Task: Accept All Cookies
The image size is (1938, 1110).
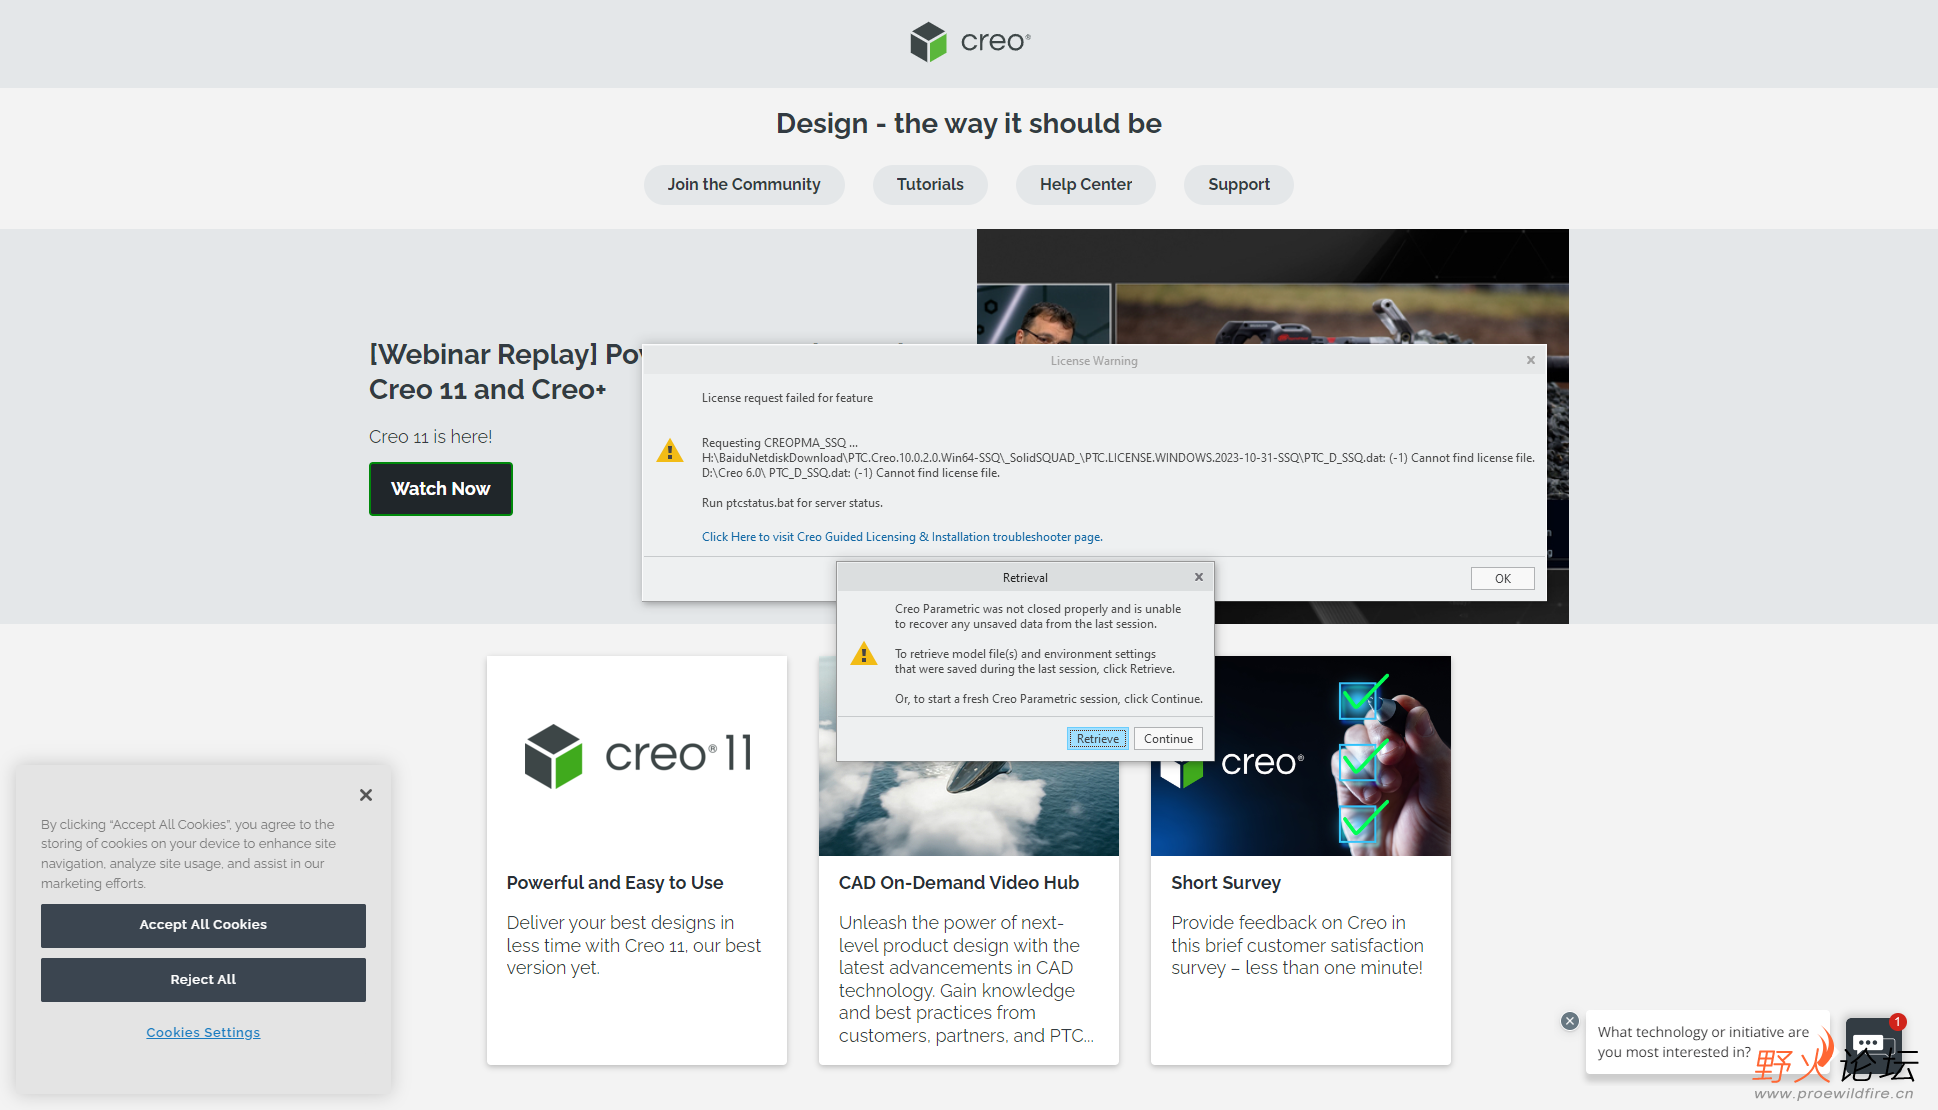Action: 203,925
